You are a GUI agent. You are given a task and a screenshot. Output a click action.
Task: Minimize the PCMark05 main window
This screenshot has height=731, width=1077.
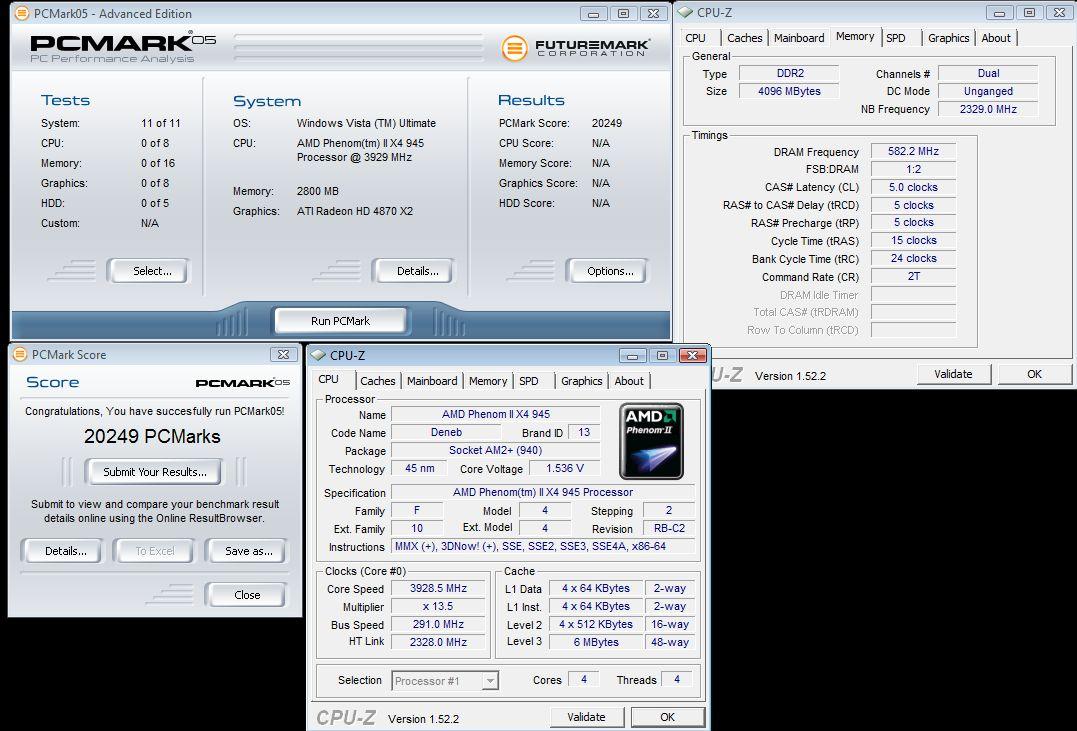pos(593,13)
